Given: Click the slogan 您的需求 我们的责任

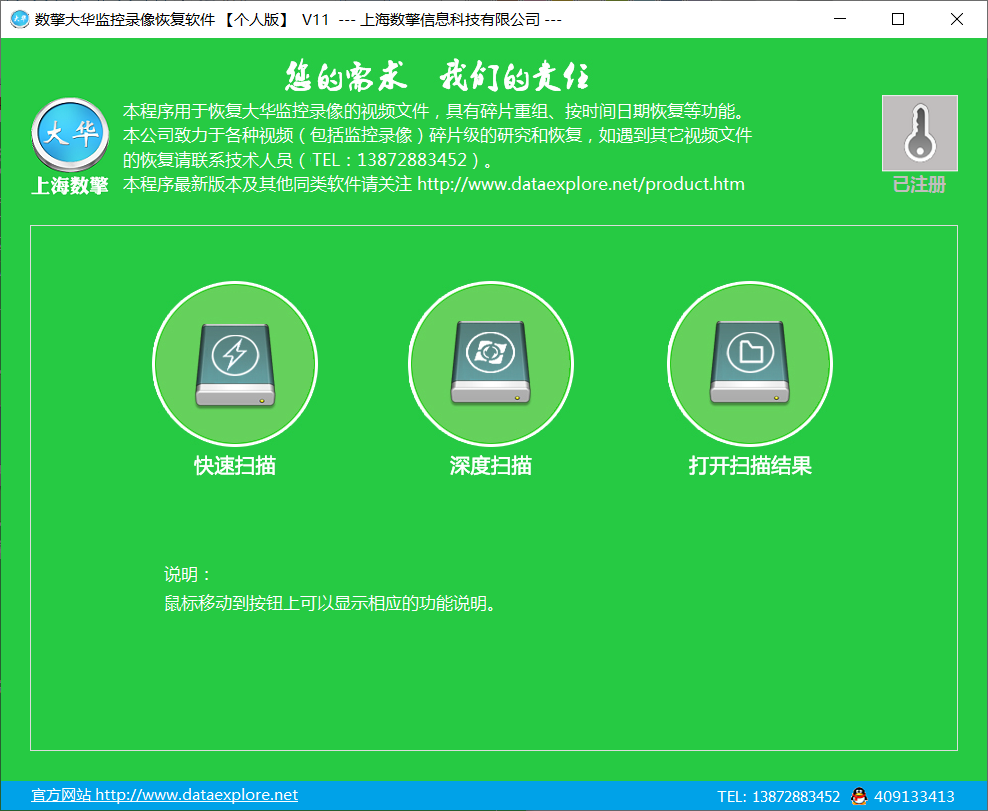Looking at the screenshot, I should pos(437,76).
